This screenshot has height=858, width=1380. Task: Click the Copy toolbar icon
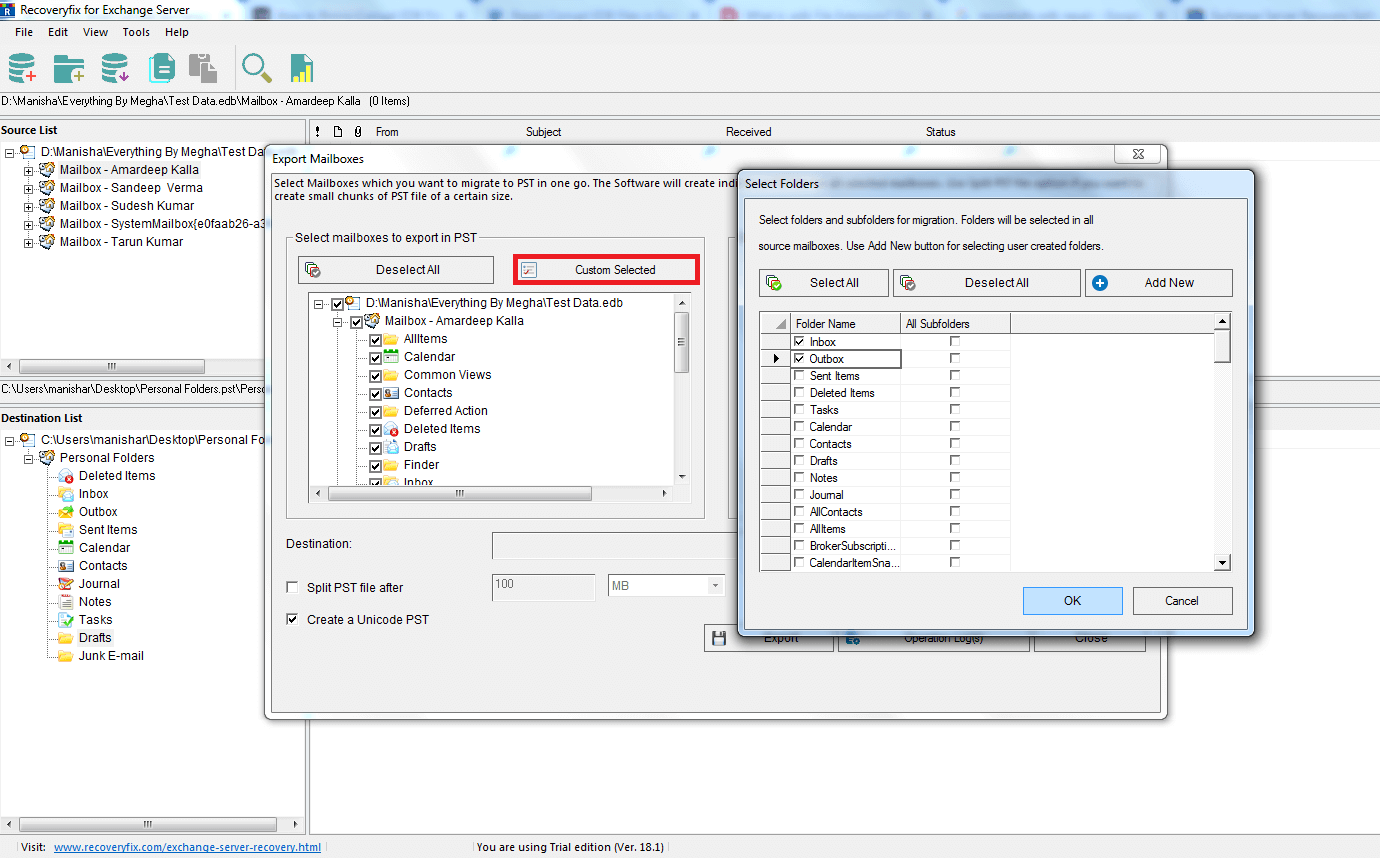pos(161,68)
